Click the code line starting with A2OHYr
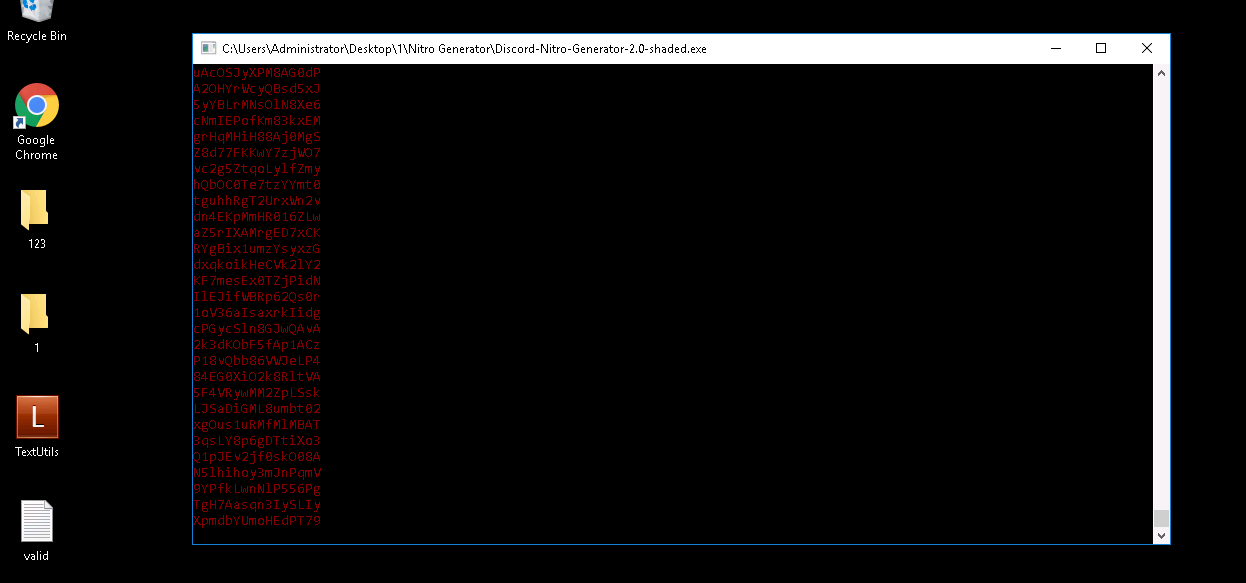Image resolution: width=1246 pixels, height=583 pixels. (x=257, y=89)
